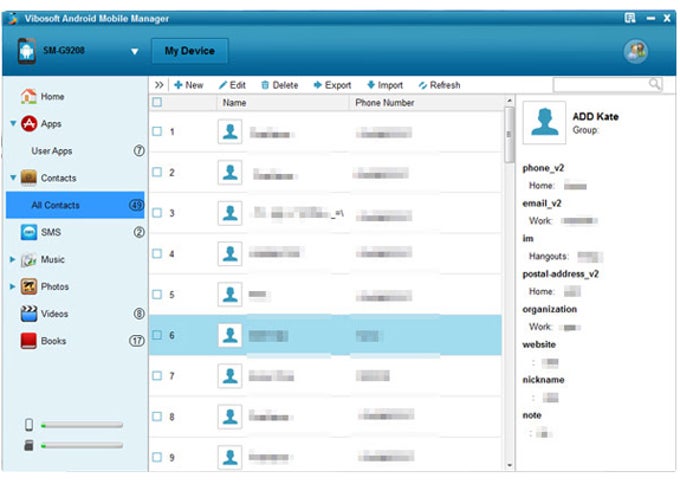Open the Books red icon
The width and height of the screenshot is (680, 497).
click(x=29, y=341)
